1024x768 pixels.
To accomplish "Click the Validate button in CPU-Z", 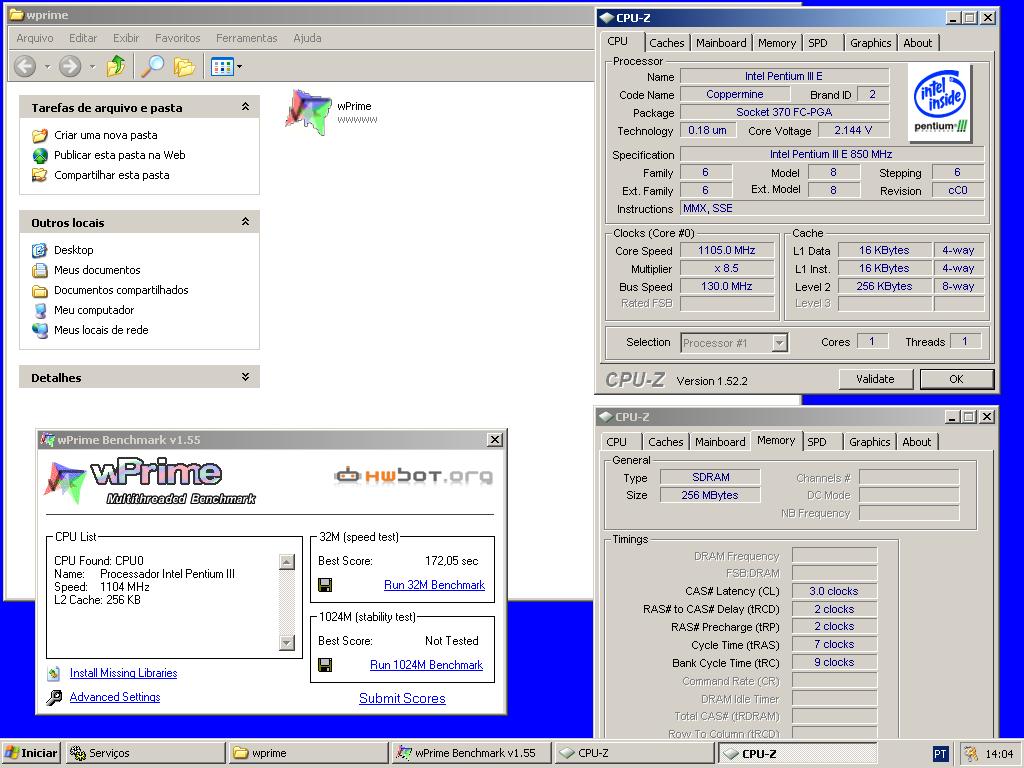I will pyautogui.click(x=875, y=379).
